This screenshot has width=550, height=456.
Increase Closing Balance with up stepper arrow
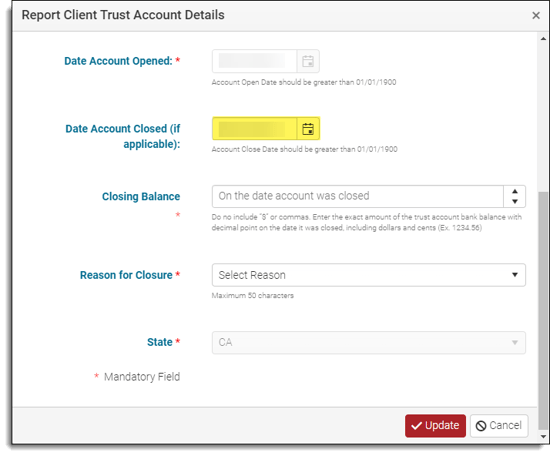point(515,192)
